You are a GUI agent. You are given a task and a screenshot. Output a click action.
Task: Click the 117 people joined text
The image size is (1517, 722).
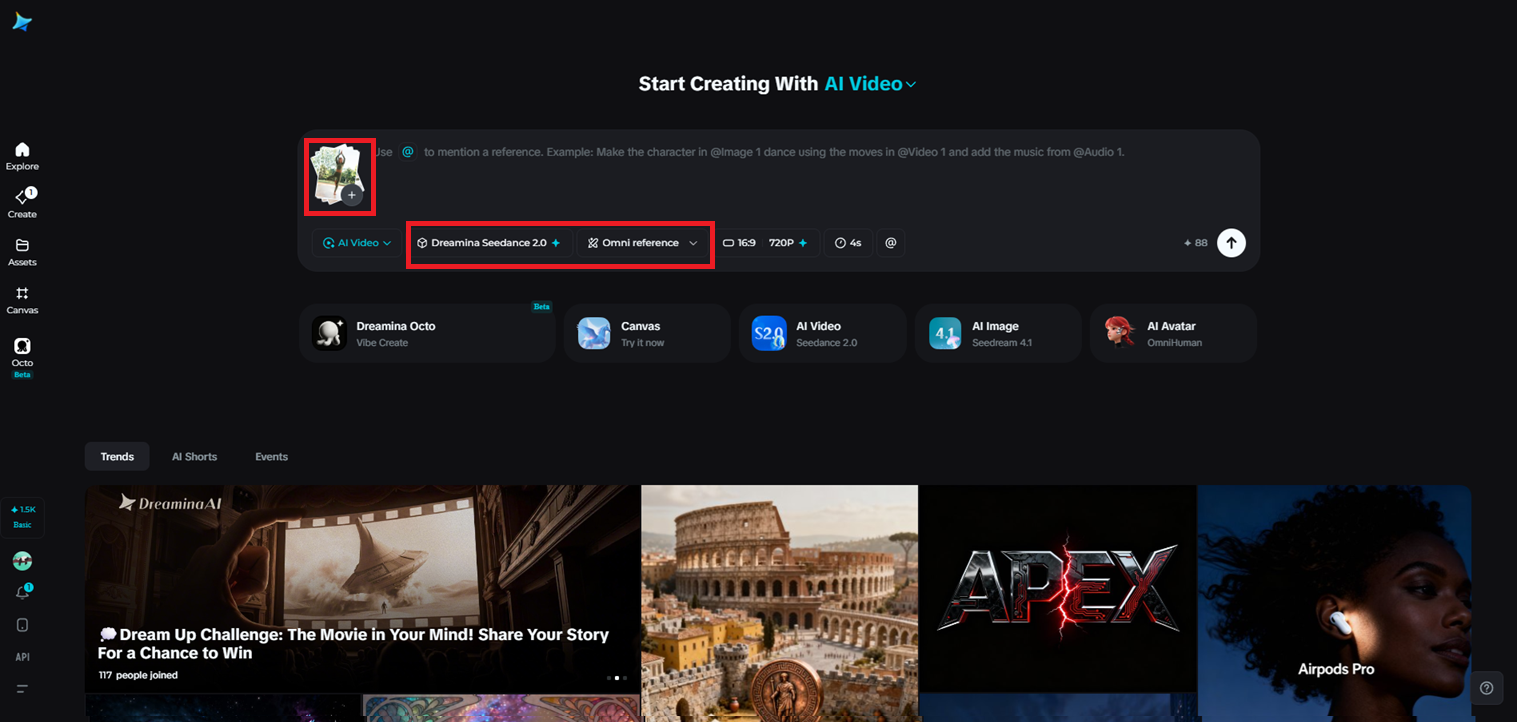pyautogui.click(x=138, y=675)
